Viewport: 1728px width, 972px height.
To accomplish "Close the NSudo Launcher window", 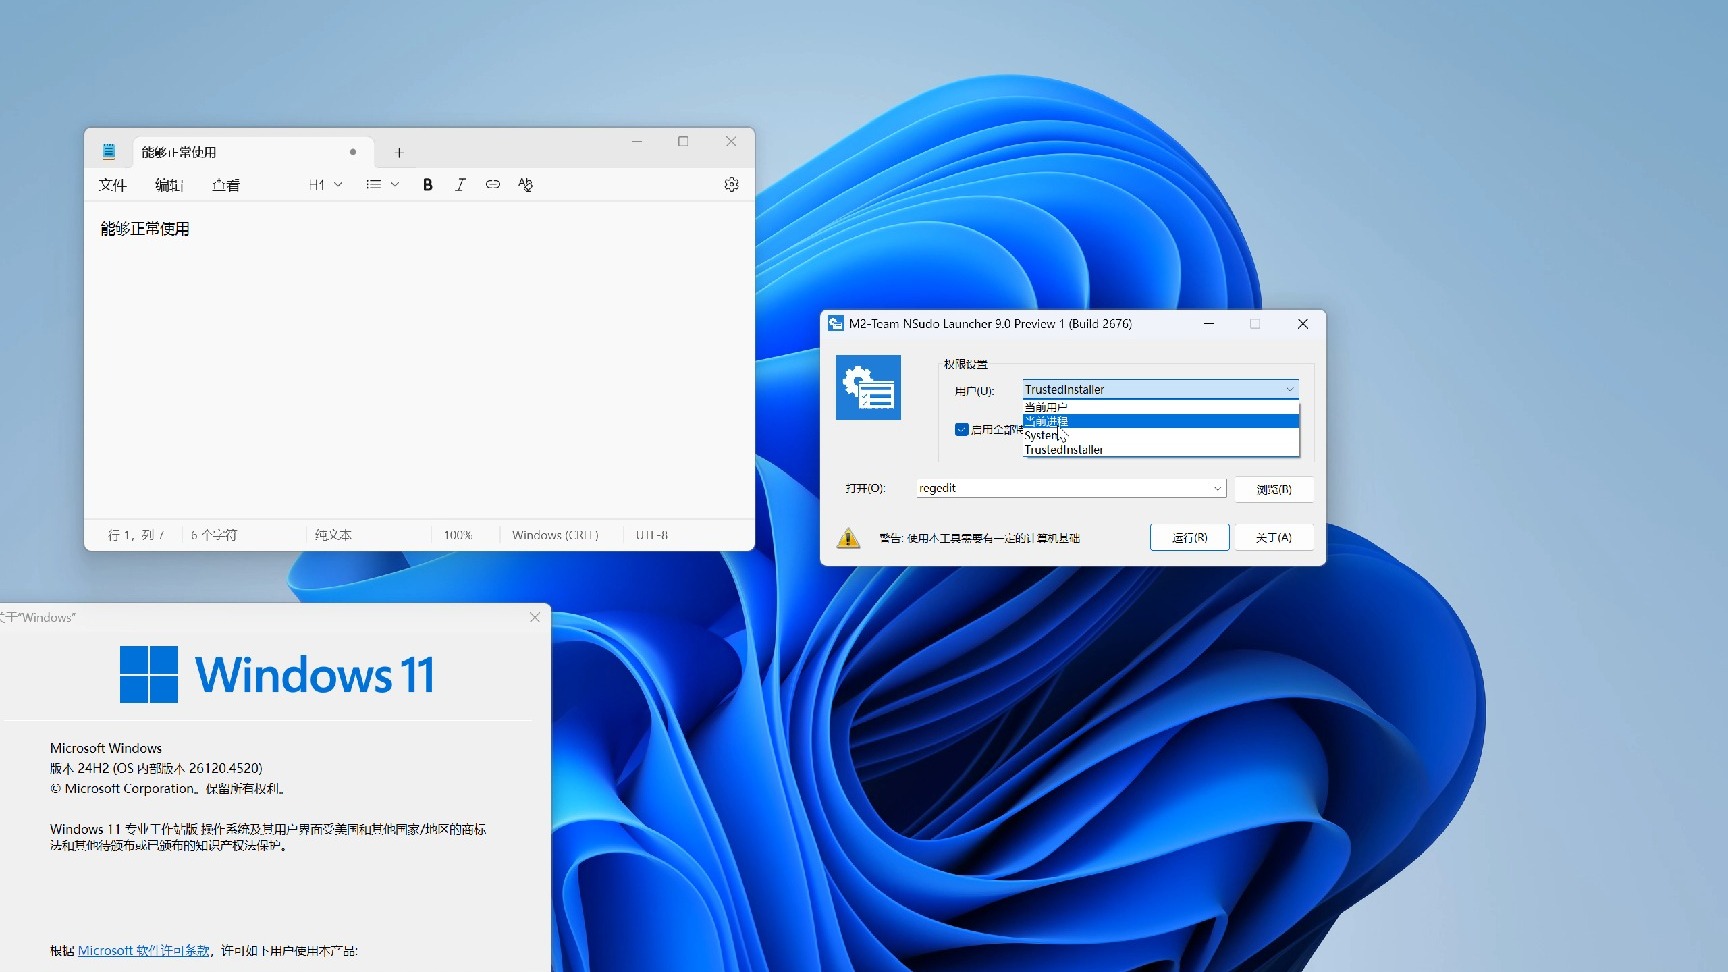I will tap(1302, 324).
